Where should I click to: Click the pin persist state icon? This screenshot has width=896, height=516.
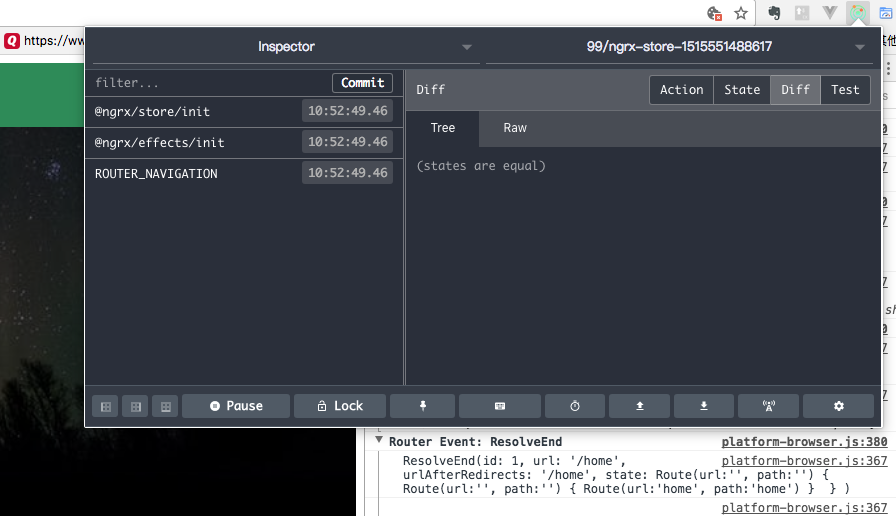pos(423,406)
